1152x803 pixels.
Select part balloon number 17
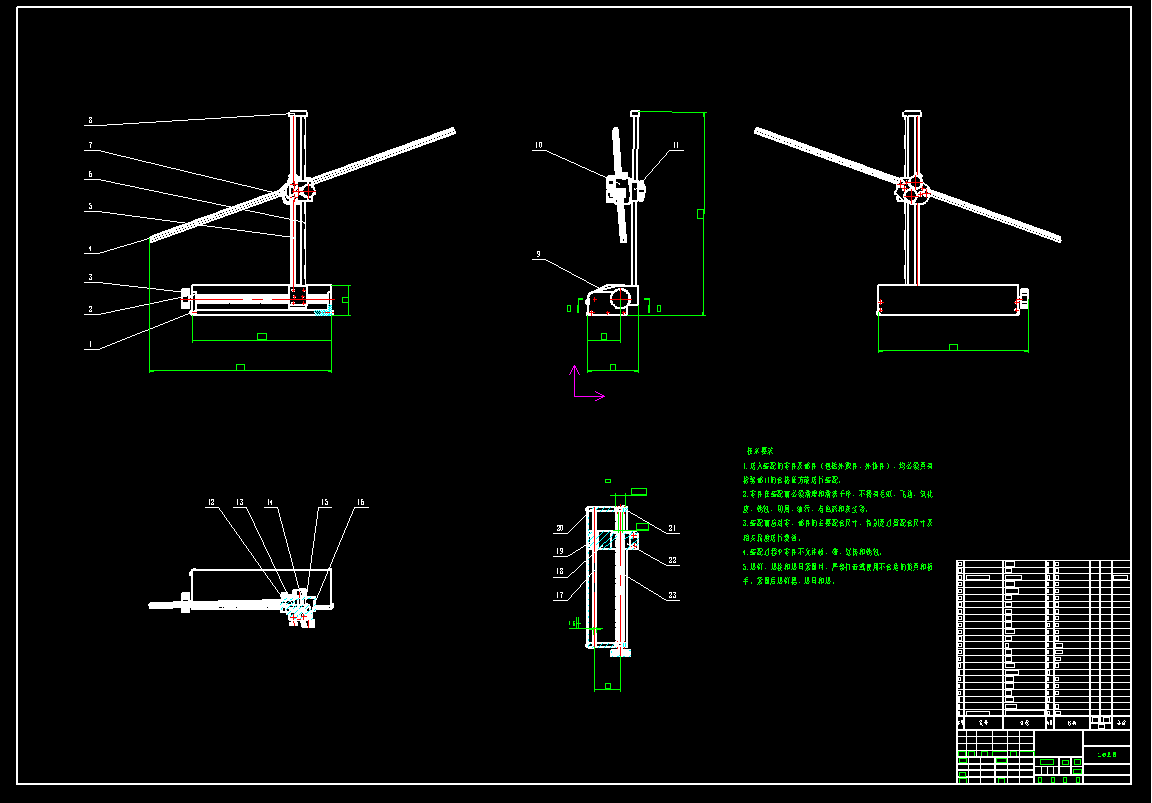point(560,596)
